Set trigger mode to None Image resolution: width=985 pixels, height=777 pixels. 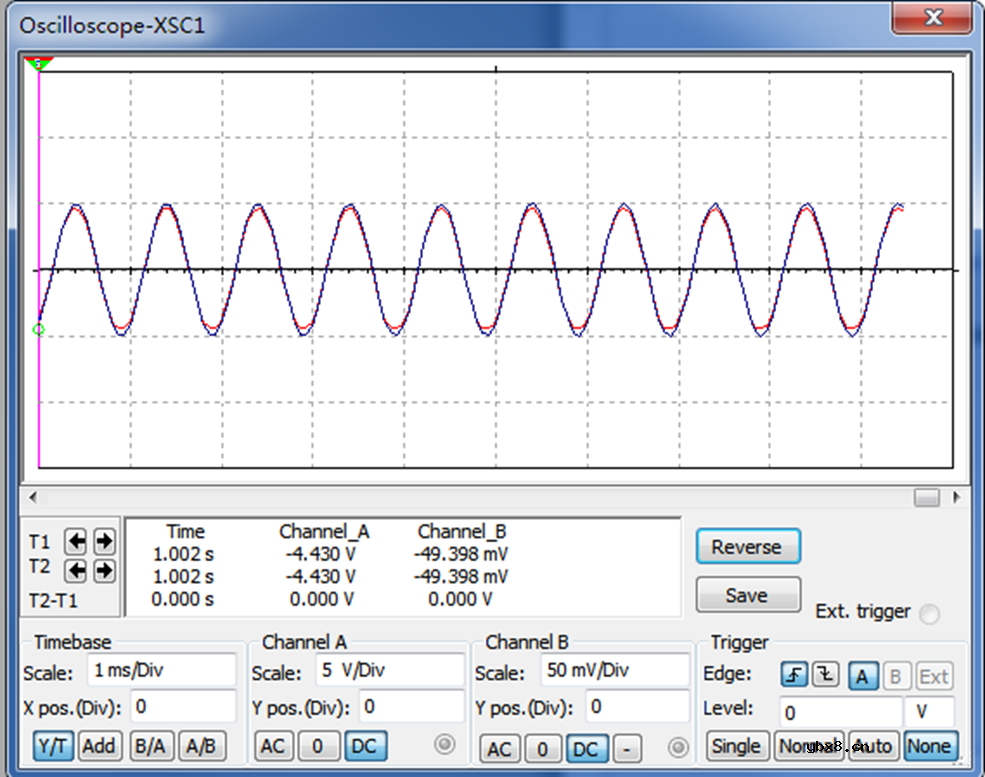[x=929, y=746]
